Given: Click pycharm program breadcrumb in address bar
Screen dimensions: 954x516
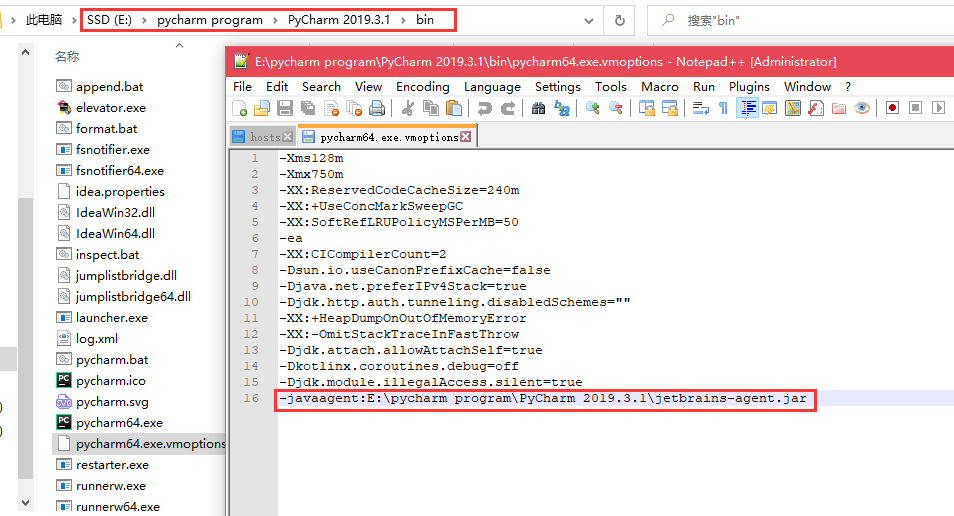Looking at the screenshot, I should pyautogui.click(x=210, y=20).
